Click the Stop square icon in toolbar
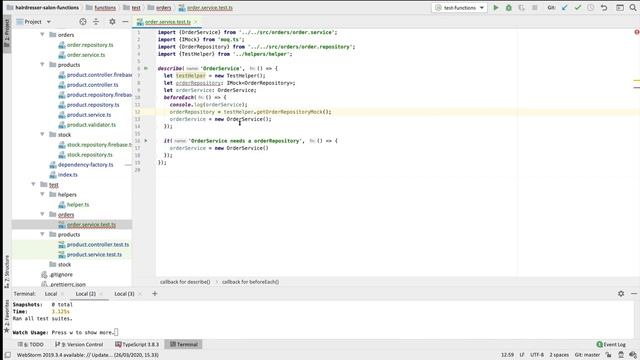 pyautogui.click(x=535, y=8)
